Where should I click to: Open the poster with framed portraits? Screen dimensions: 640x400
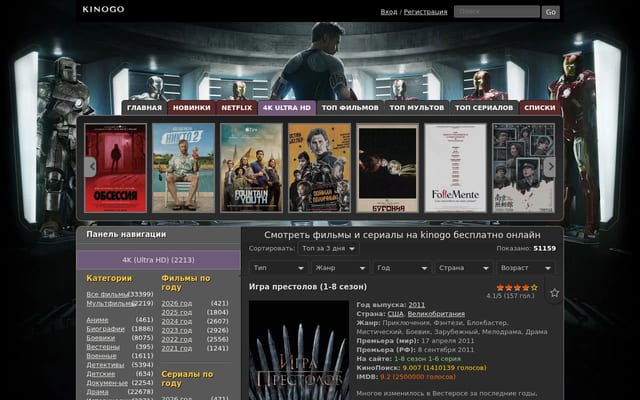523,168
